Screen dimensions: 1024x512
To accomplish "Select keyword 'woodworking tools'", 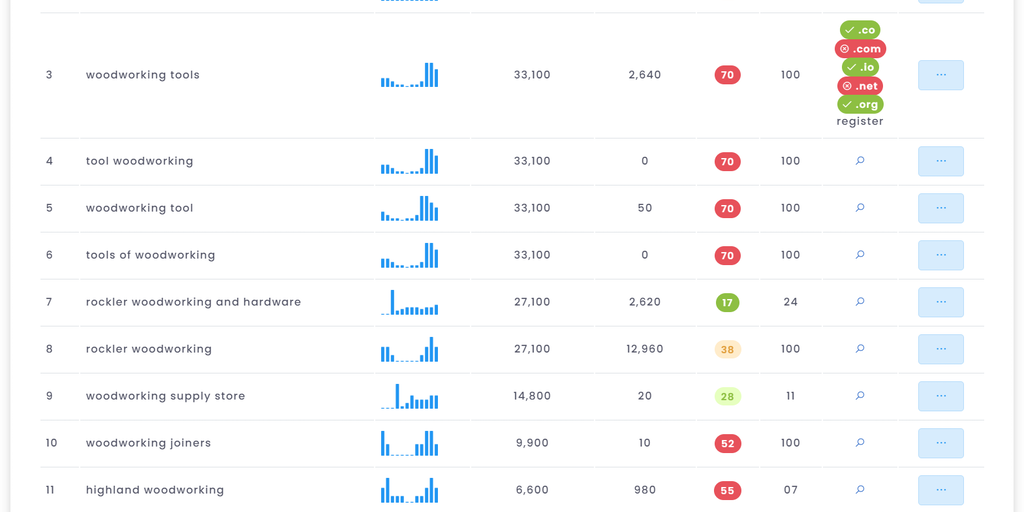I will 142,75.
